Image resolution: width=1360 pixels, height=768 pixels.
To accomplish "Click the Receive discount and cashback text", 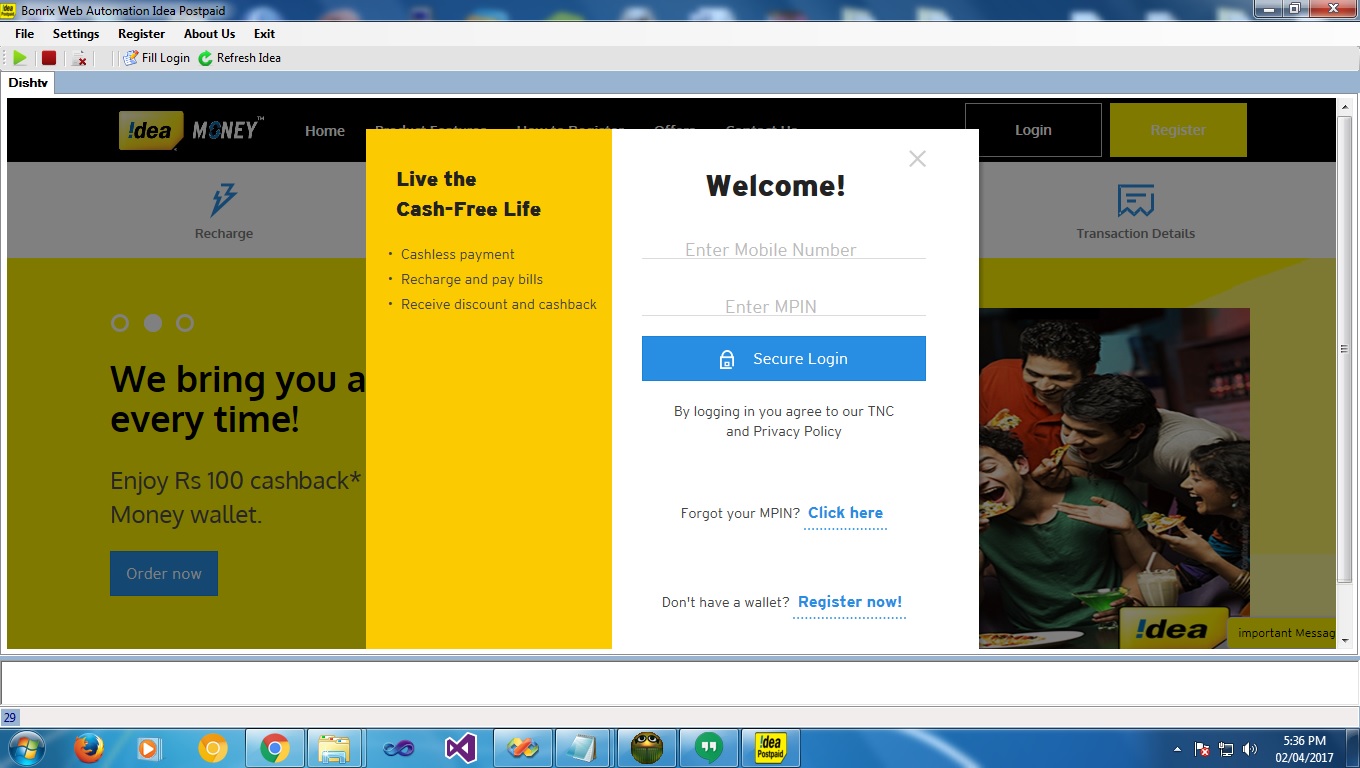I will coord(499,304).
